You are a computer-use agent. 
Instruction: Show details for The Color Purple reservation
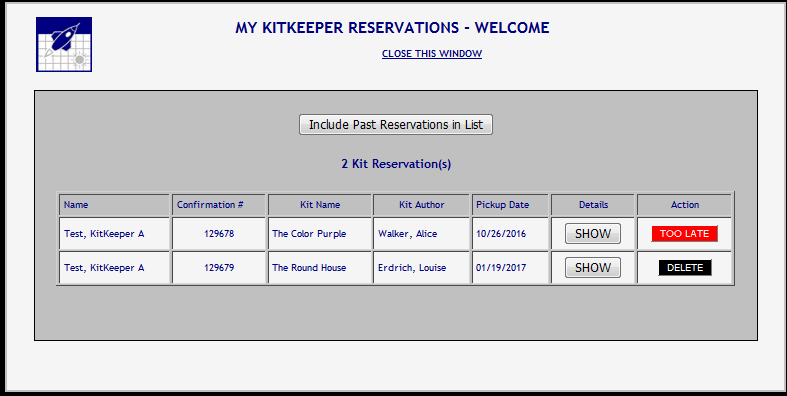click(x=593, y=234)
